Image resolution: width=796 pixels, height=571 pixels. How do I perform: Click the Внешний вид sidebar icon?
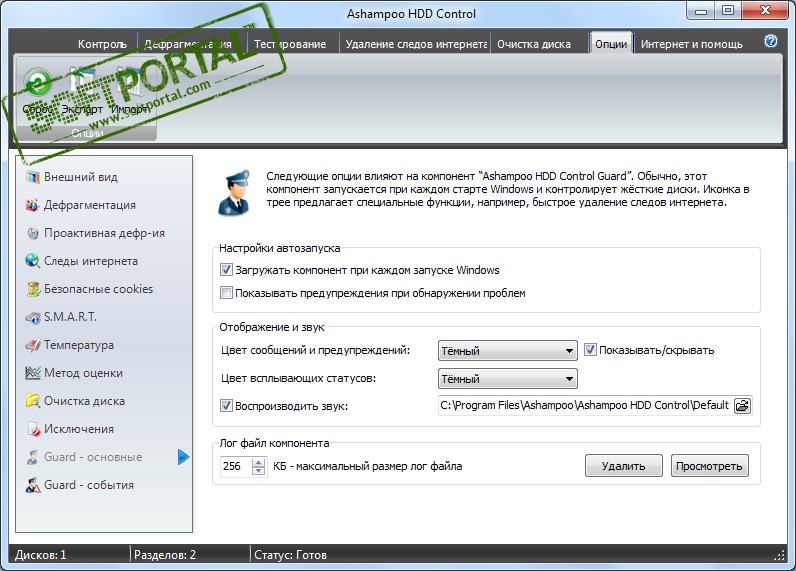coord(33,177)
